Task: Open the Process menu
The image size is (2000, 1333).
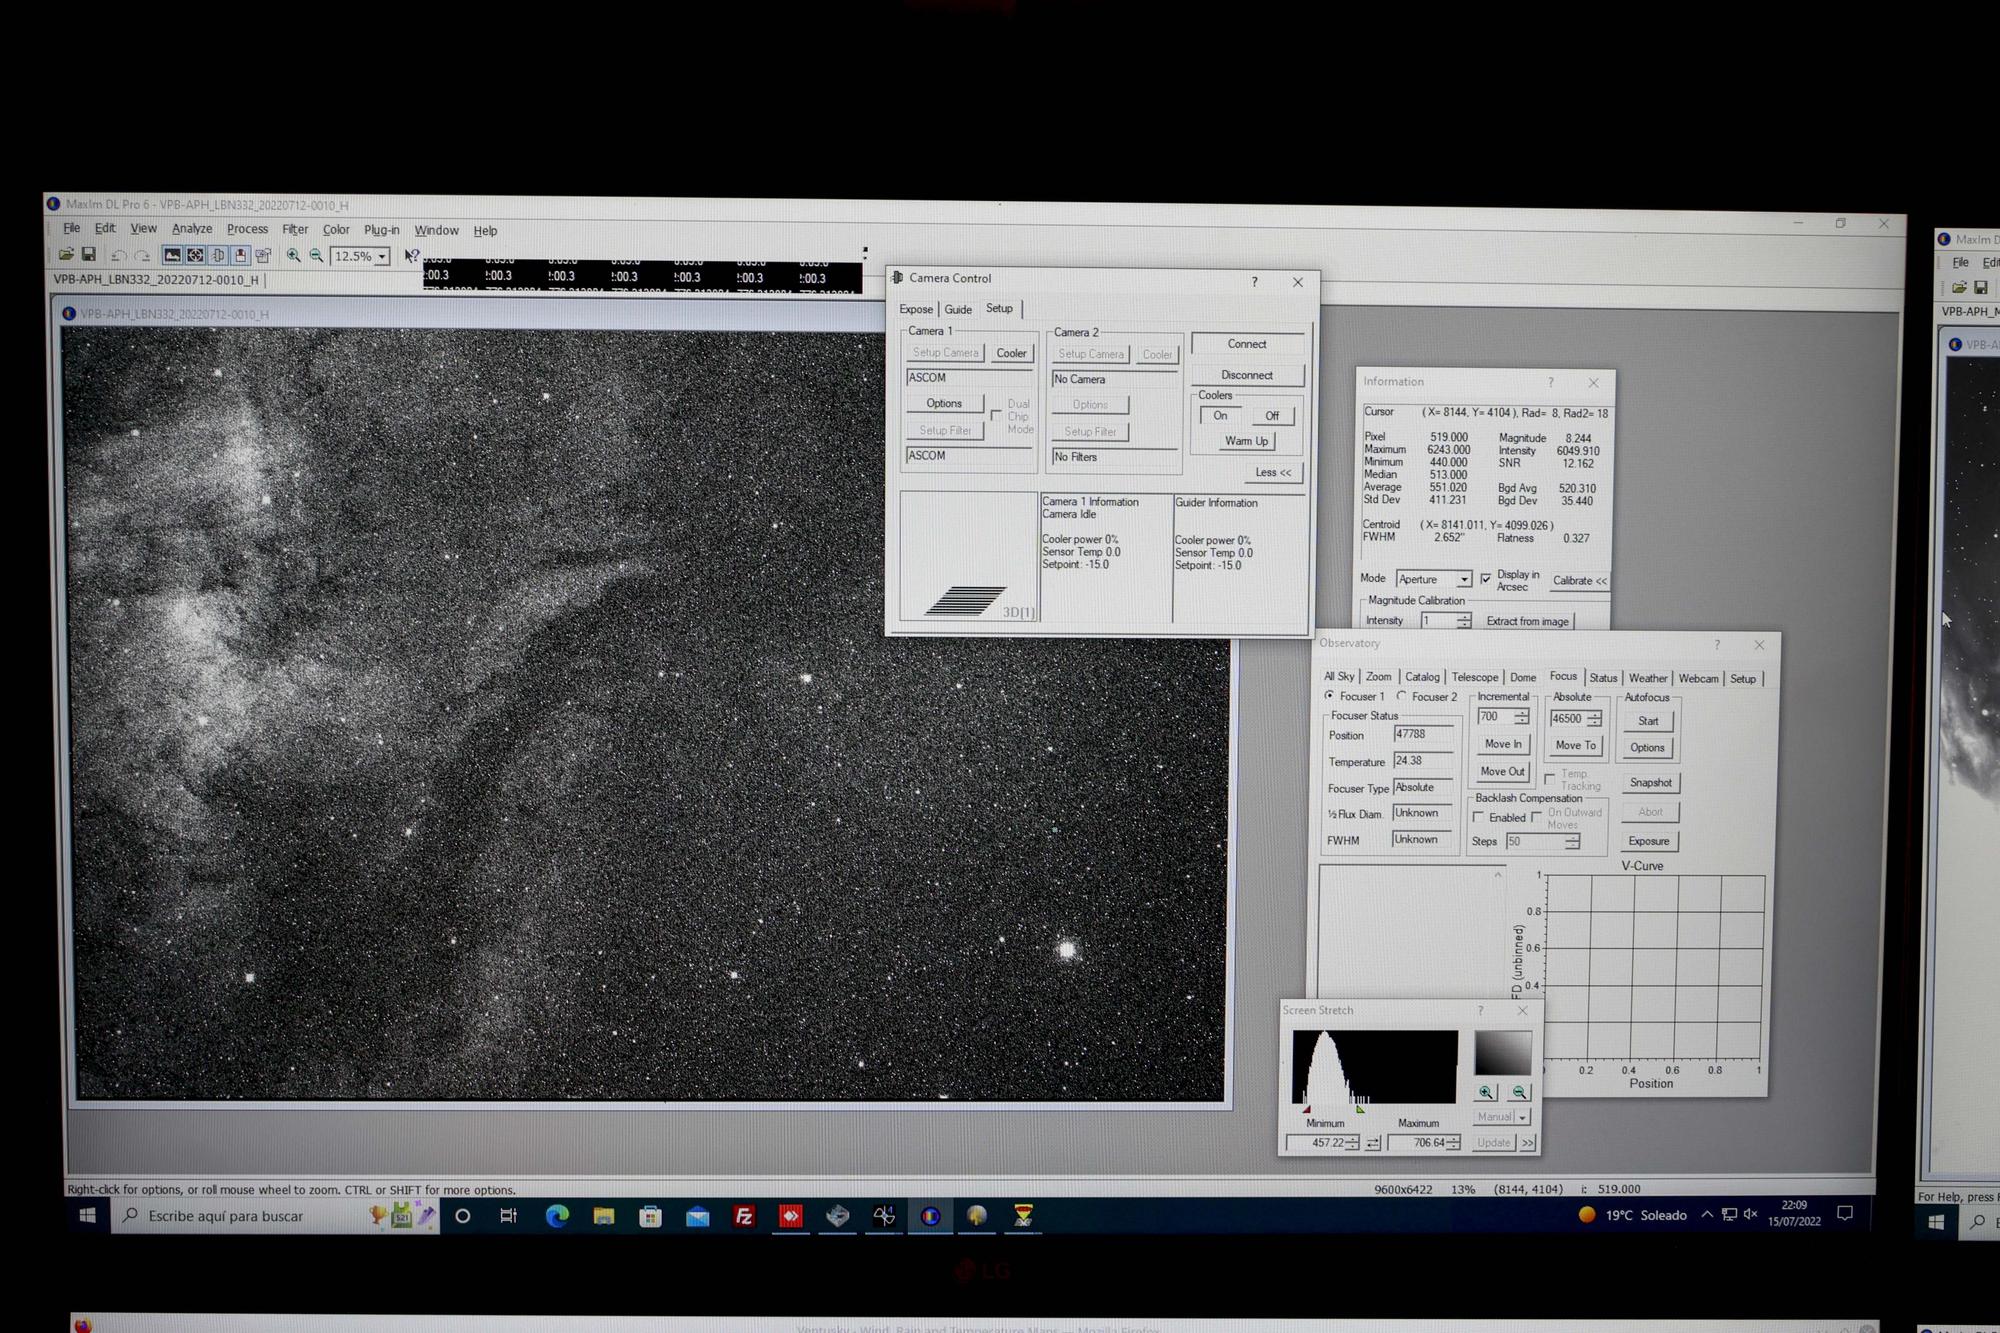Action: point(247,229)
